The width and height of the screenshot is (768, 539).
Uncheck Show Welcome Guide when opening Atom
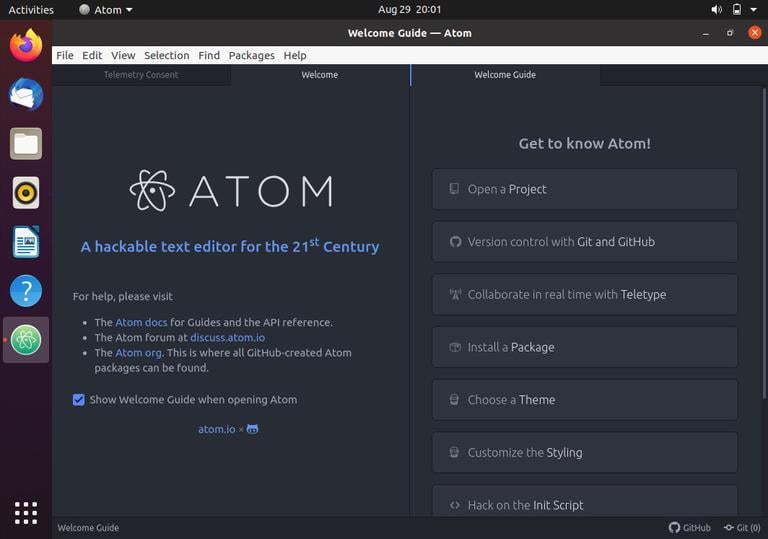click(x=78, y=400)
